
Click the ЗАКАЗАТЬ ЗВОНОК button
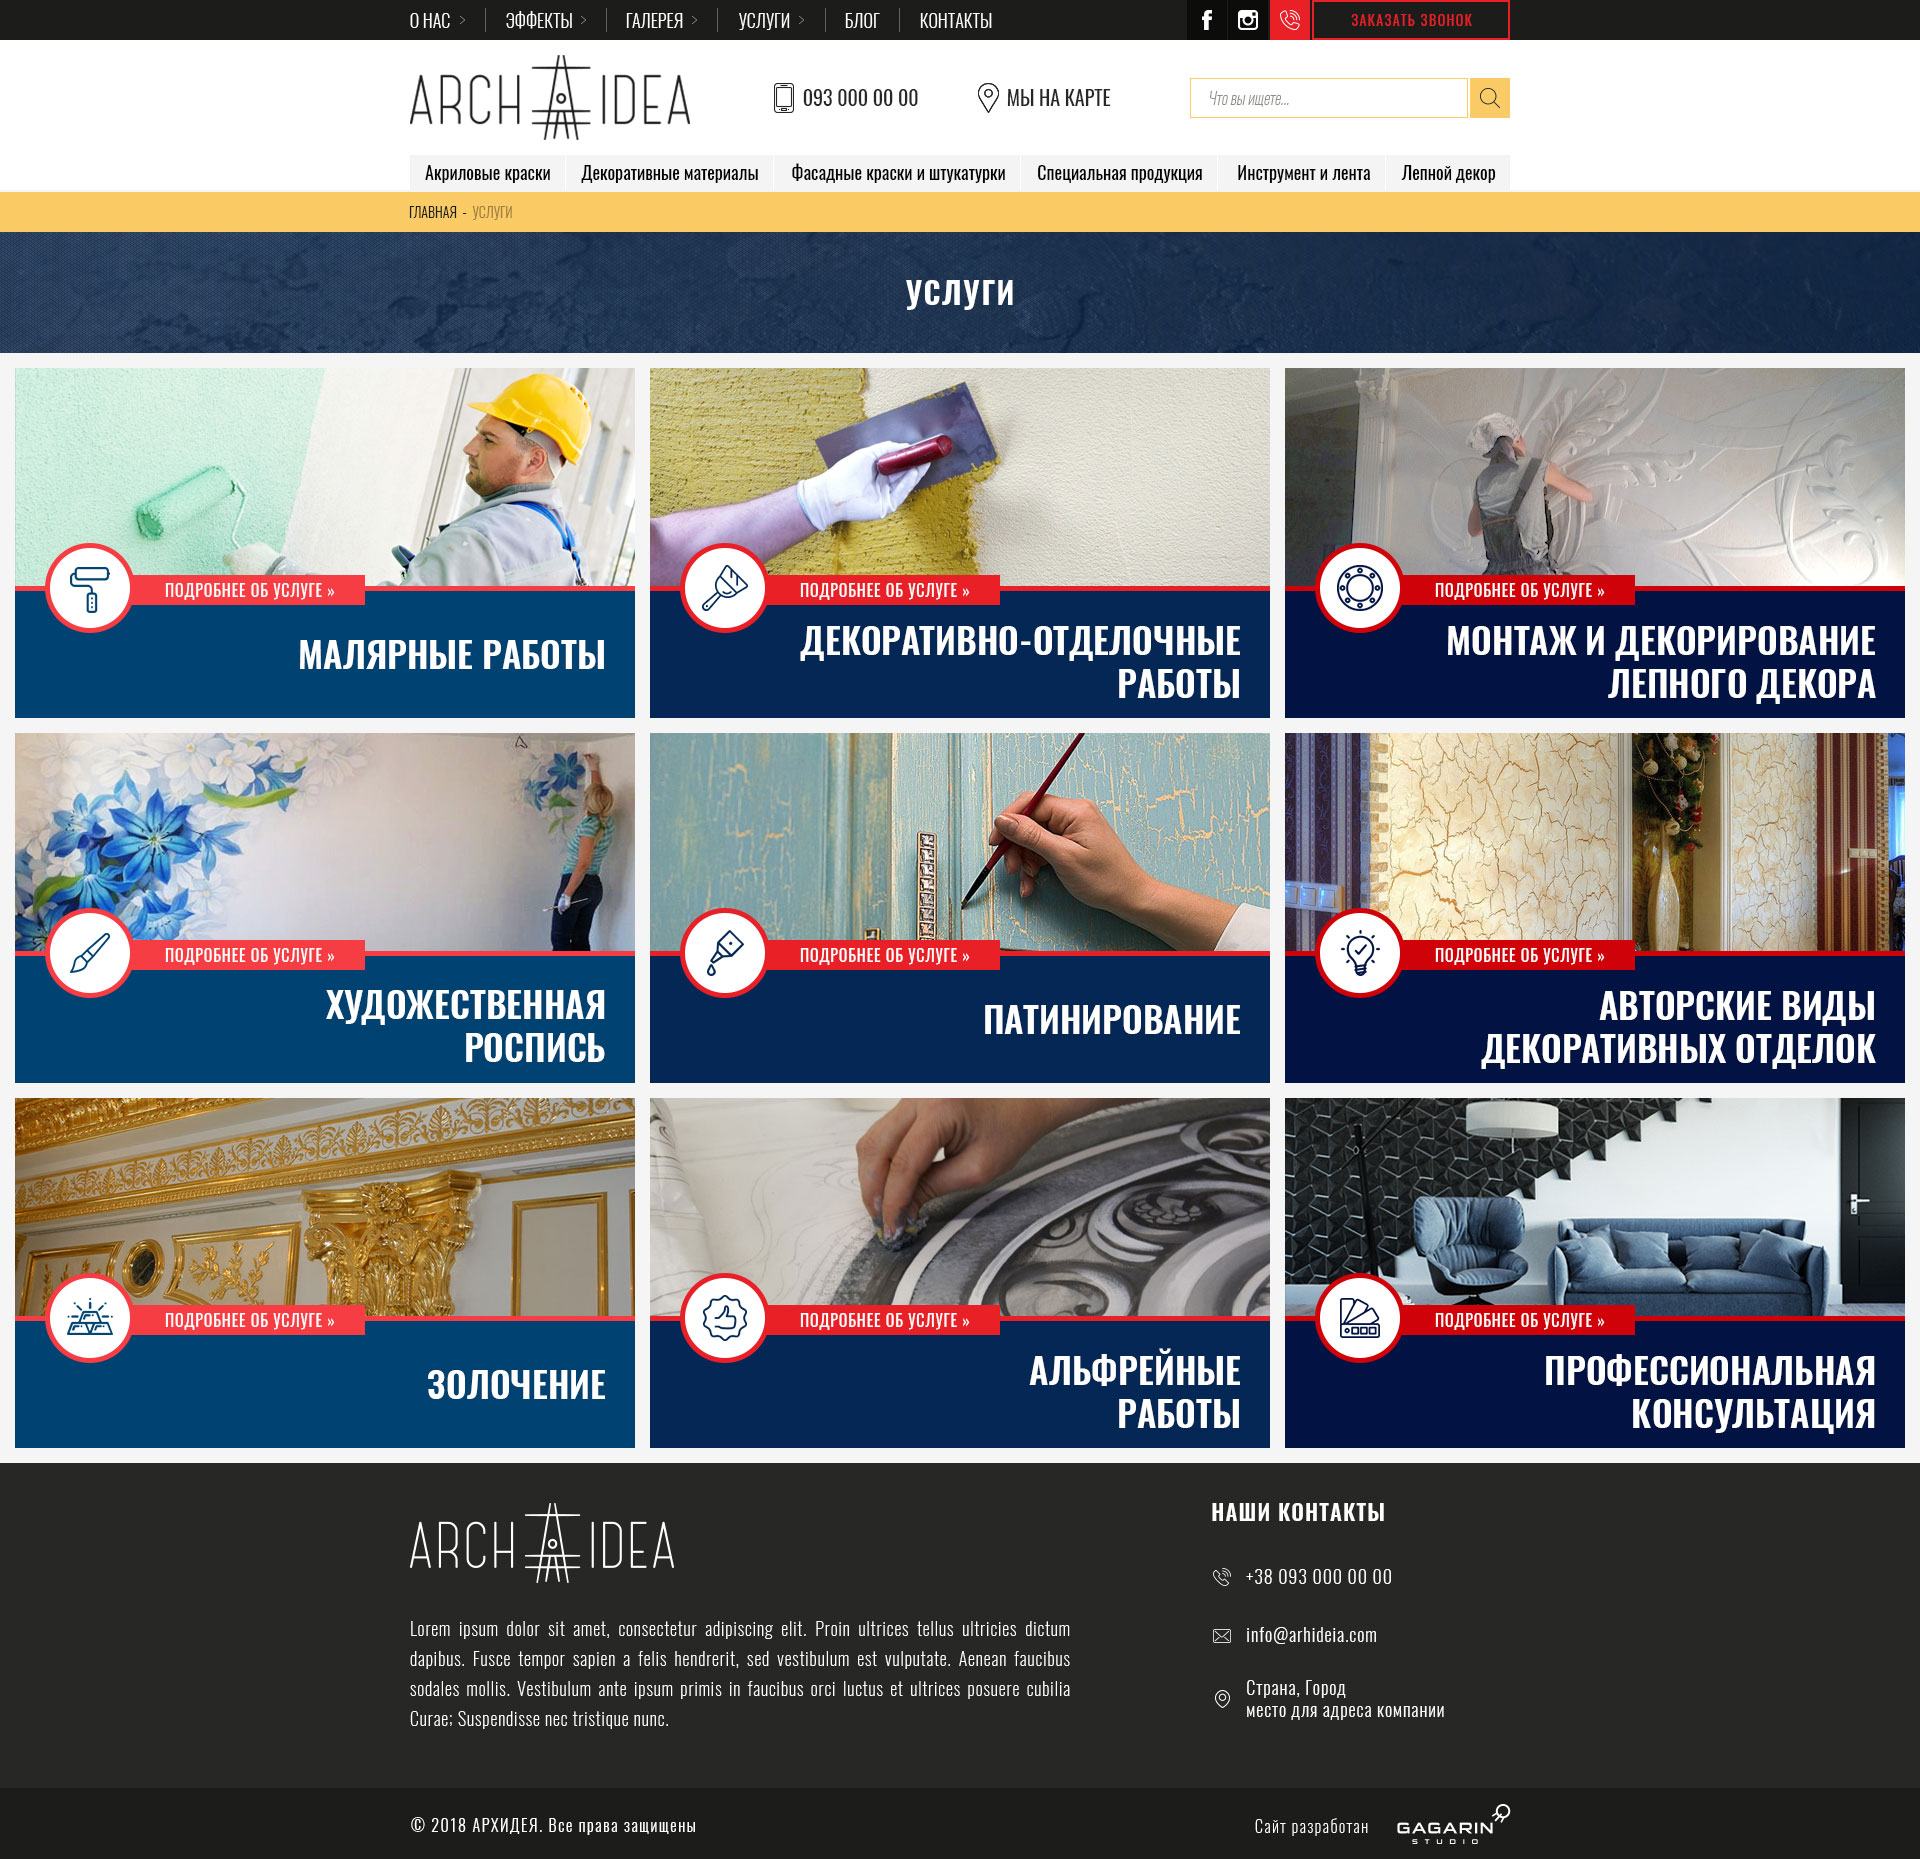click(x=1411, y=20)
